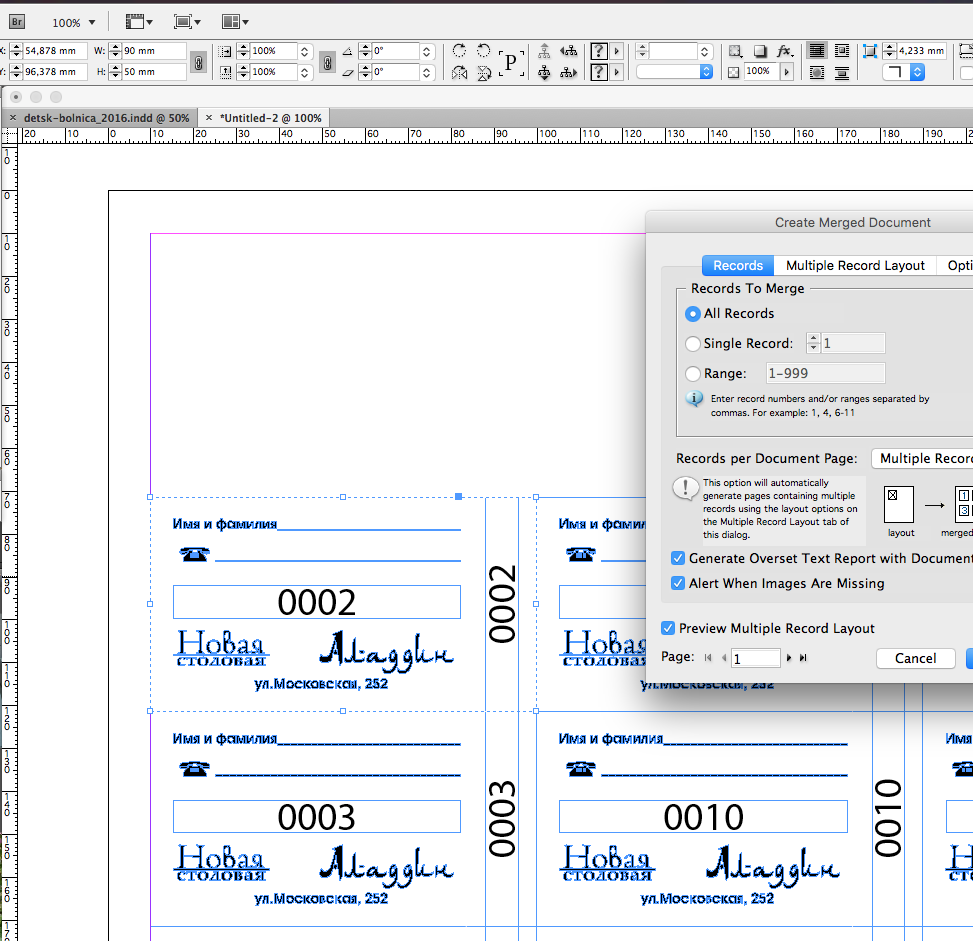Viewport: 973px width, 941px height.
Task: Click the ruler zero-point origin box
Action: [9, 134]
